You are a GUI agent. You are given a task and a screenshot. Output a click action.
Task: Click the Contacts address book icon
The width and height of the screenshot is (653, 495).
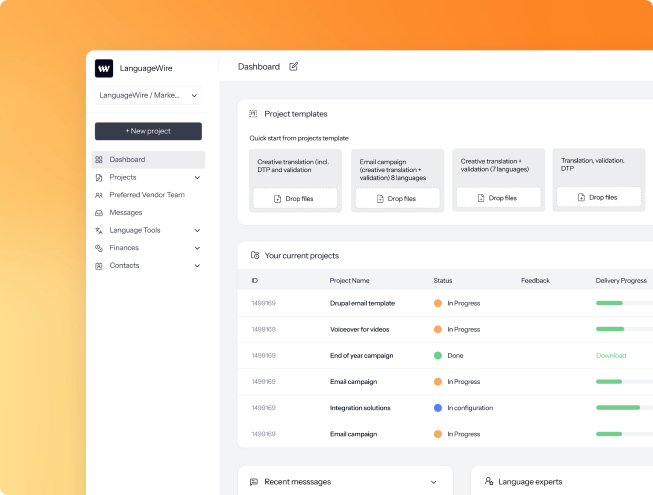click(99, 266)
